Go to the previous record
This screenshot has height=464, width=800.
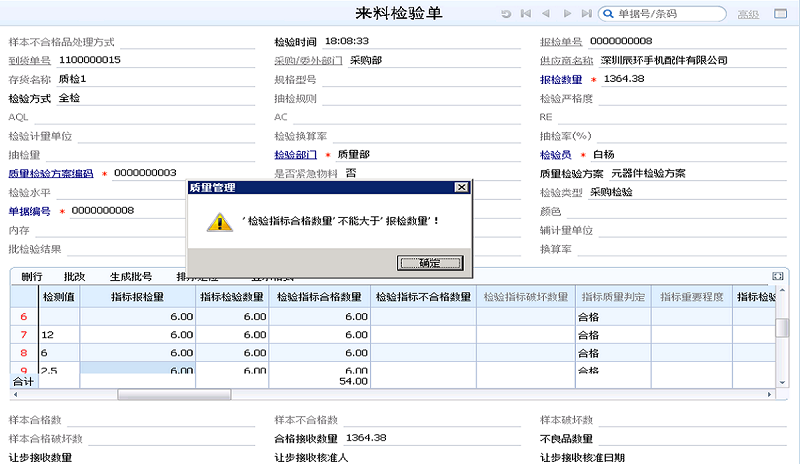546,14
